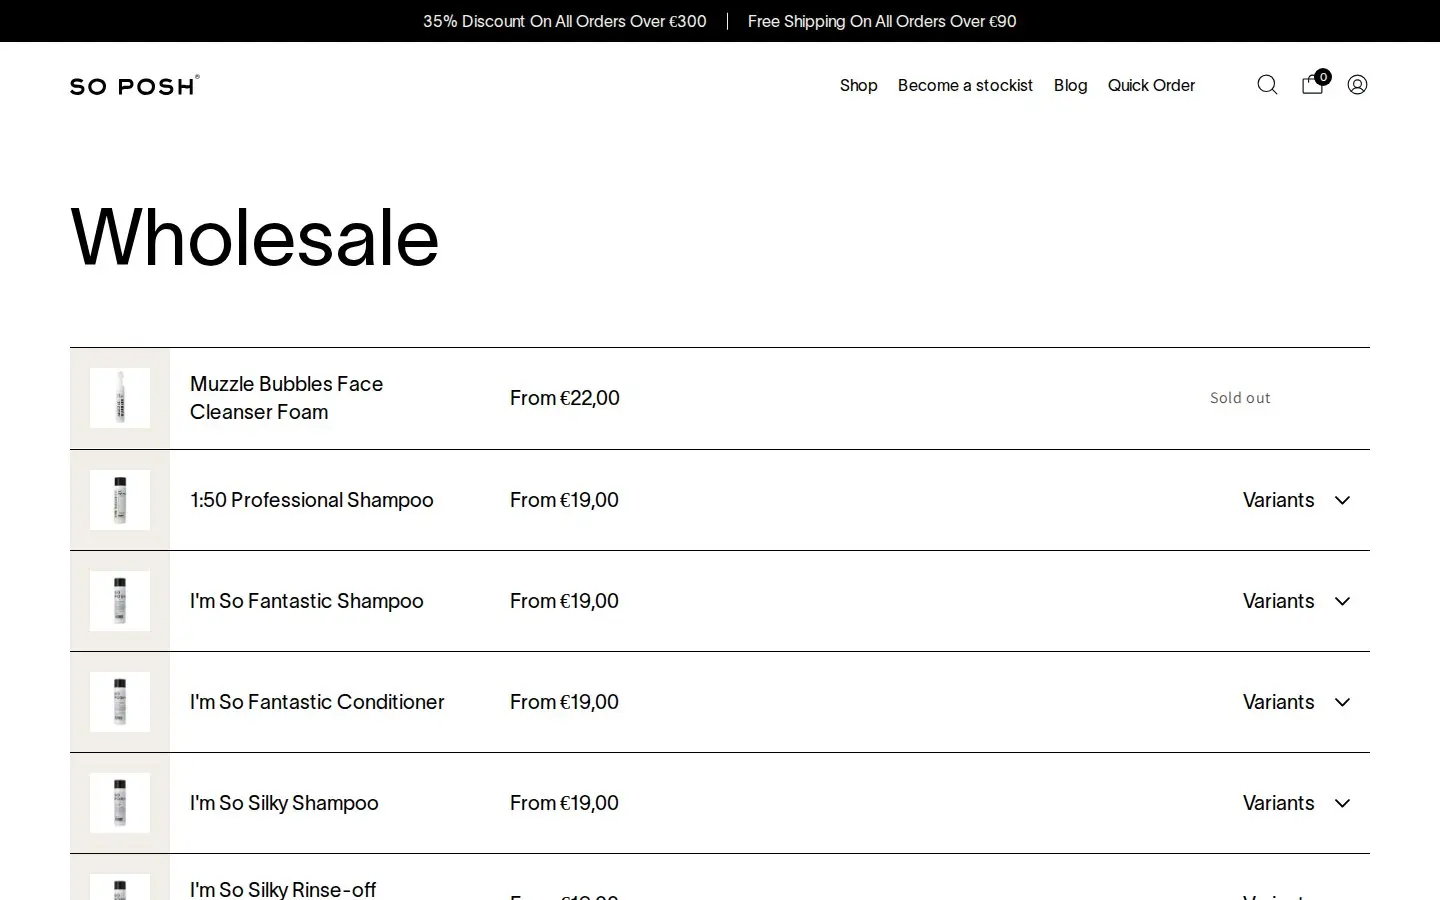
Task: Open I'm So Fantastic Conditioner thumbnail
Action: click(x=120, y=702)
